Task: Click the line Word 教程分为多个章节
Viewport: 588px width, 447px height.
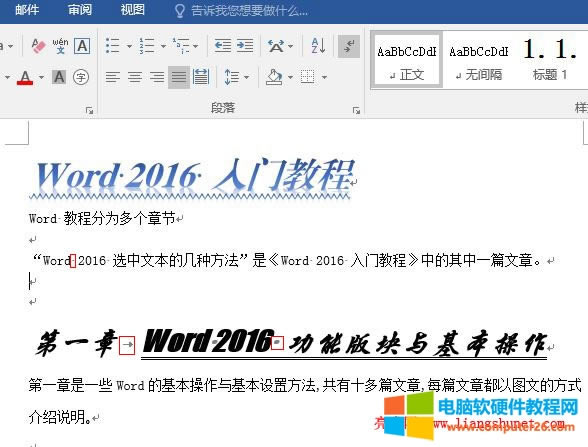Action: (x=102, y=218)
